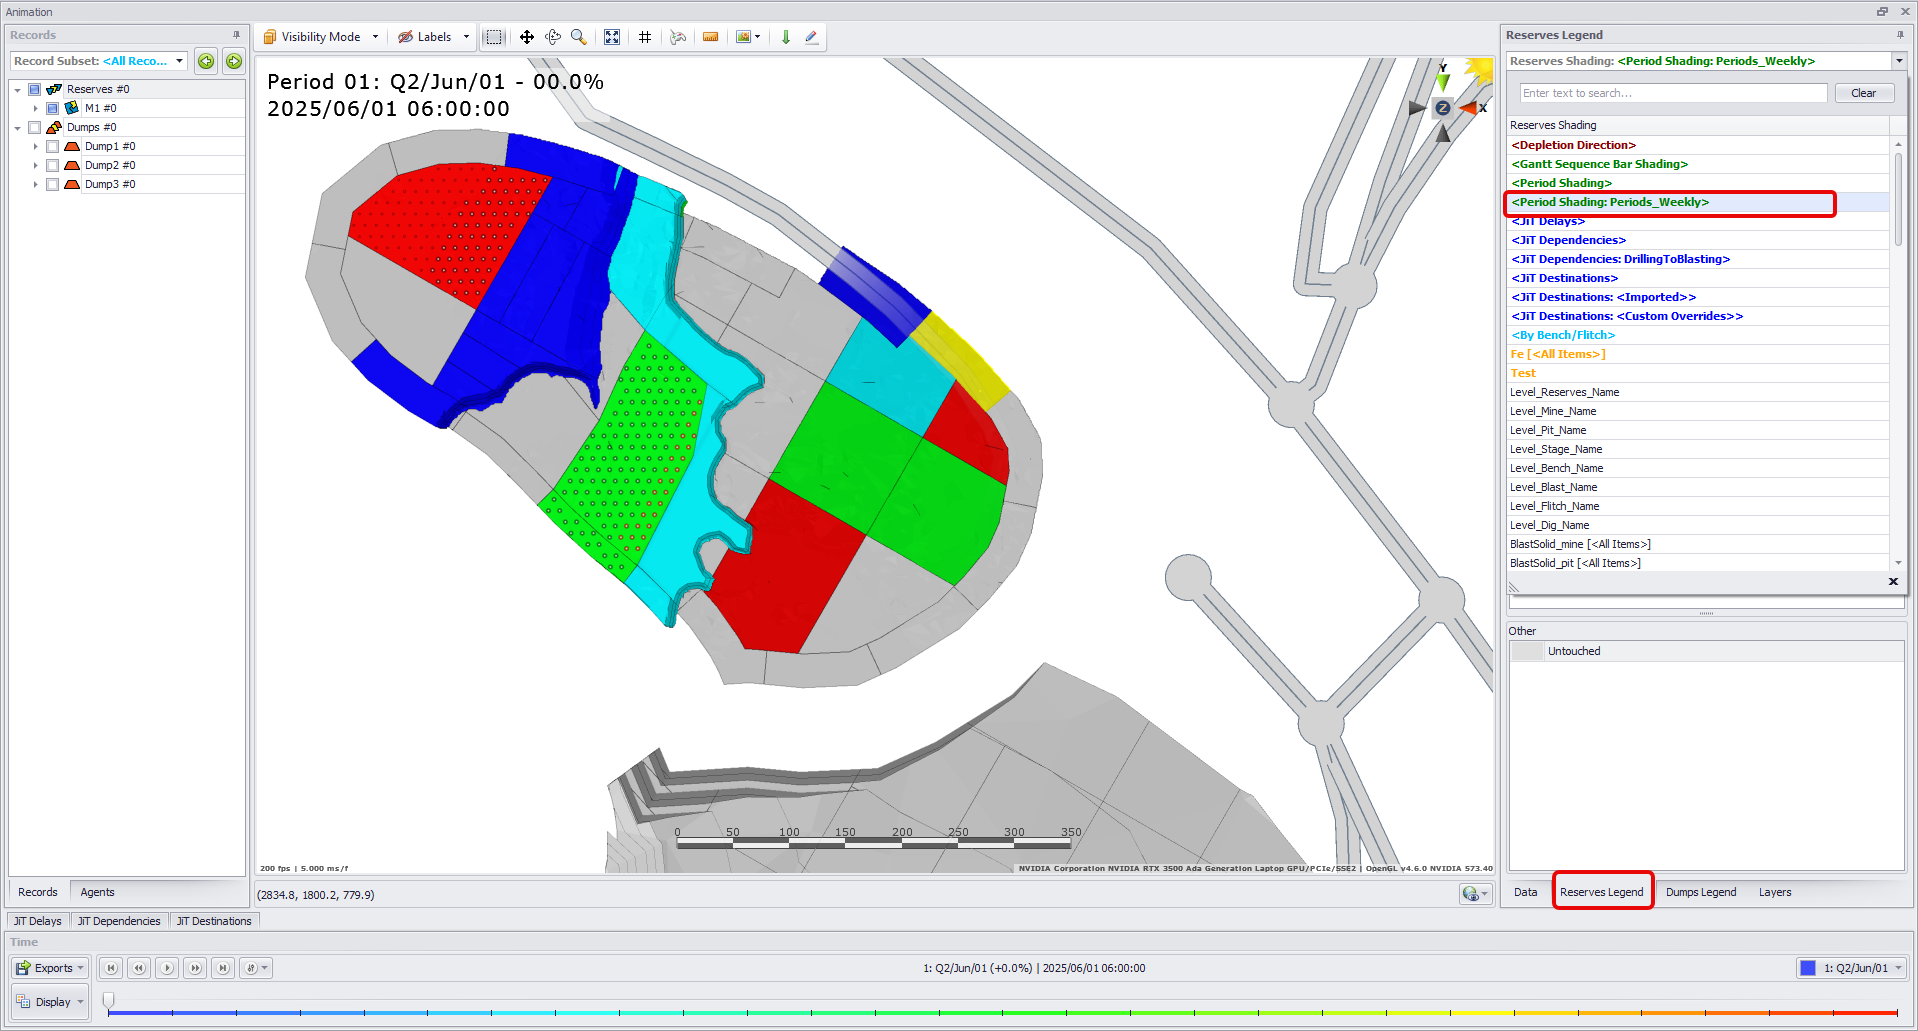Select <Depletion Direction> shading option
The height and width of the screenshot is (1031, 1918).
(x=1574, y=145)
